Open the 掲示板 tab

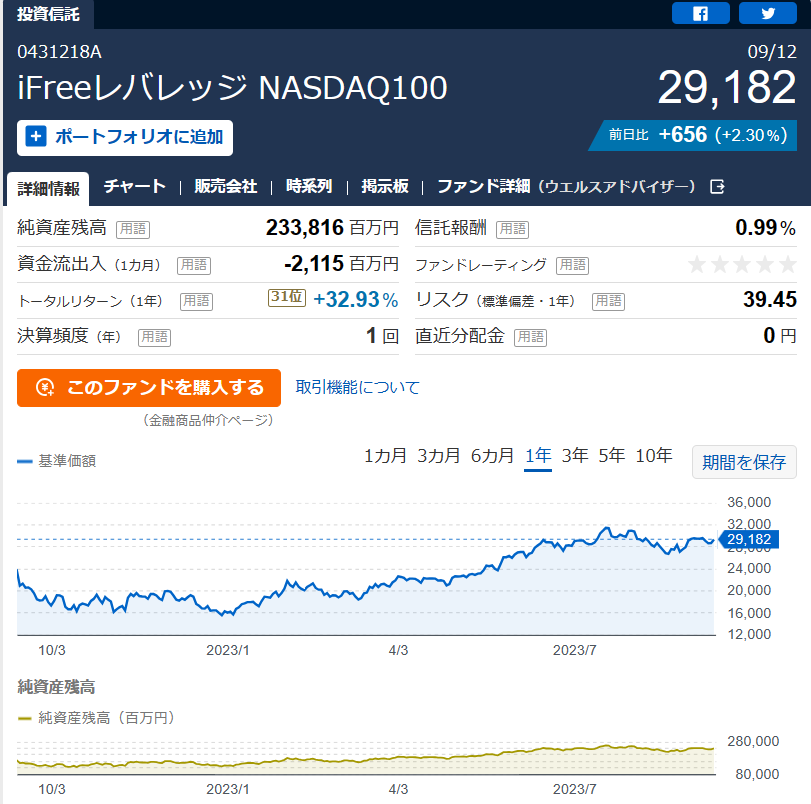tap(385, 186)
